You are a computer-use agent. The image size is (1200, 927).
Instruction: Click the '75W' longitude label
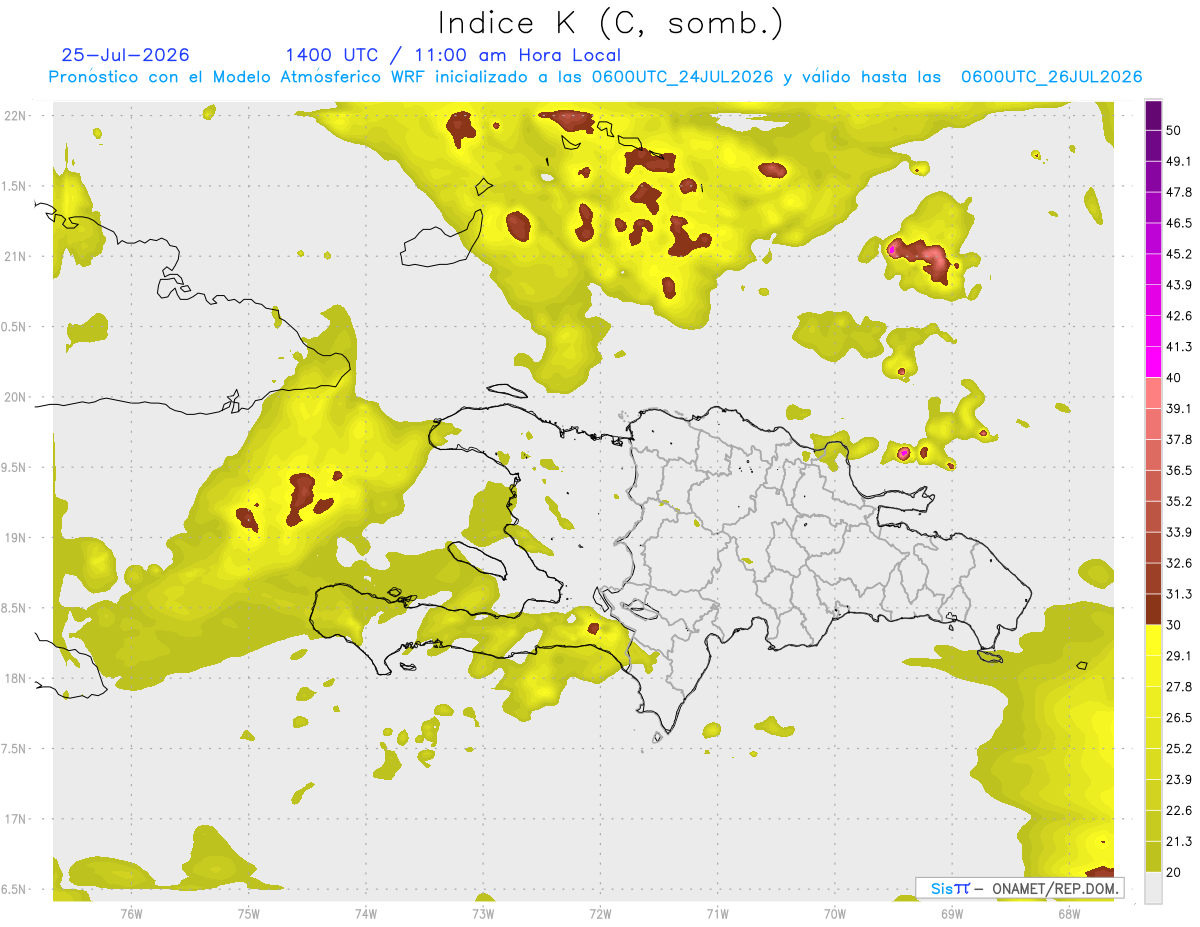249,913
